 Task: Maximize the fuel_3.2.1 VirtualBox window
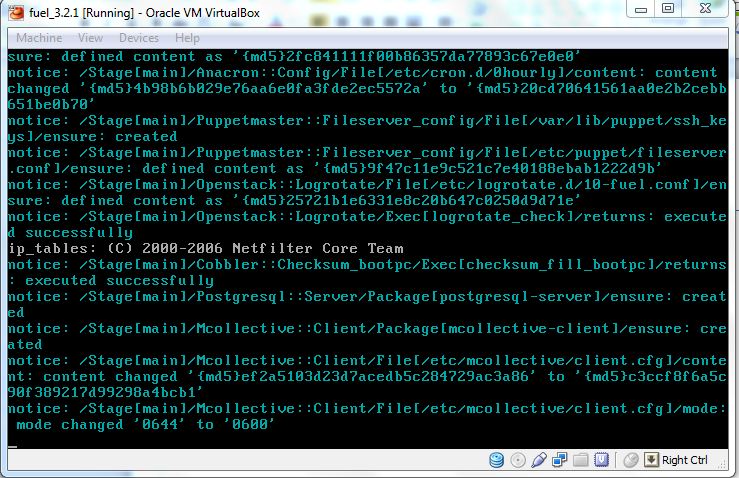pyautogui.click(x=668, y=8)
